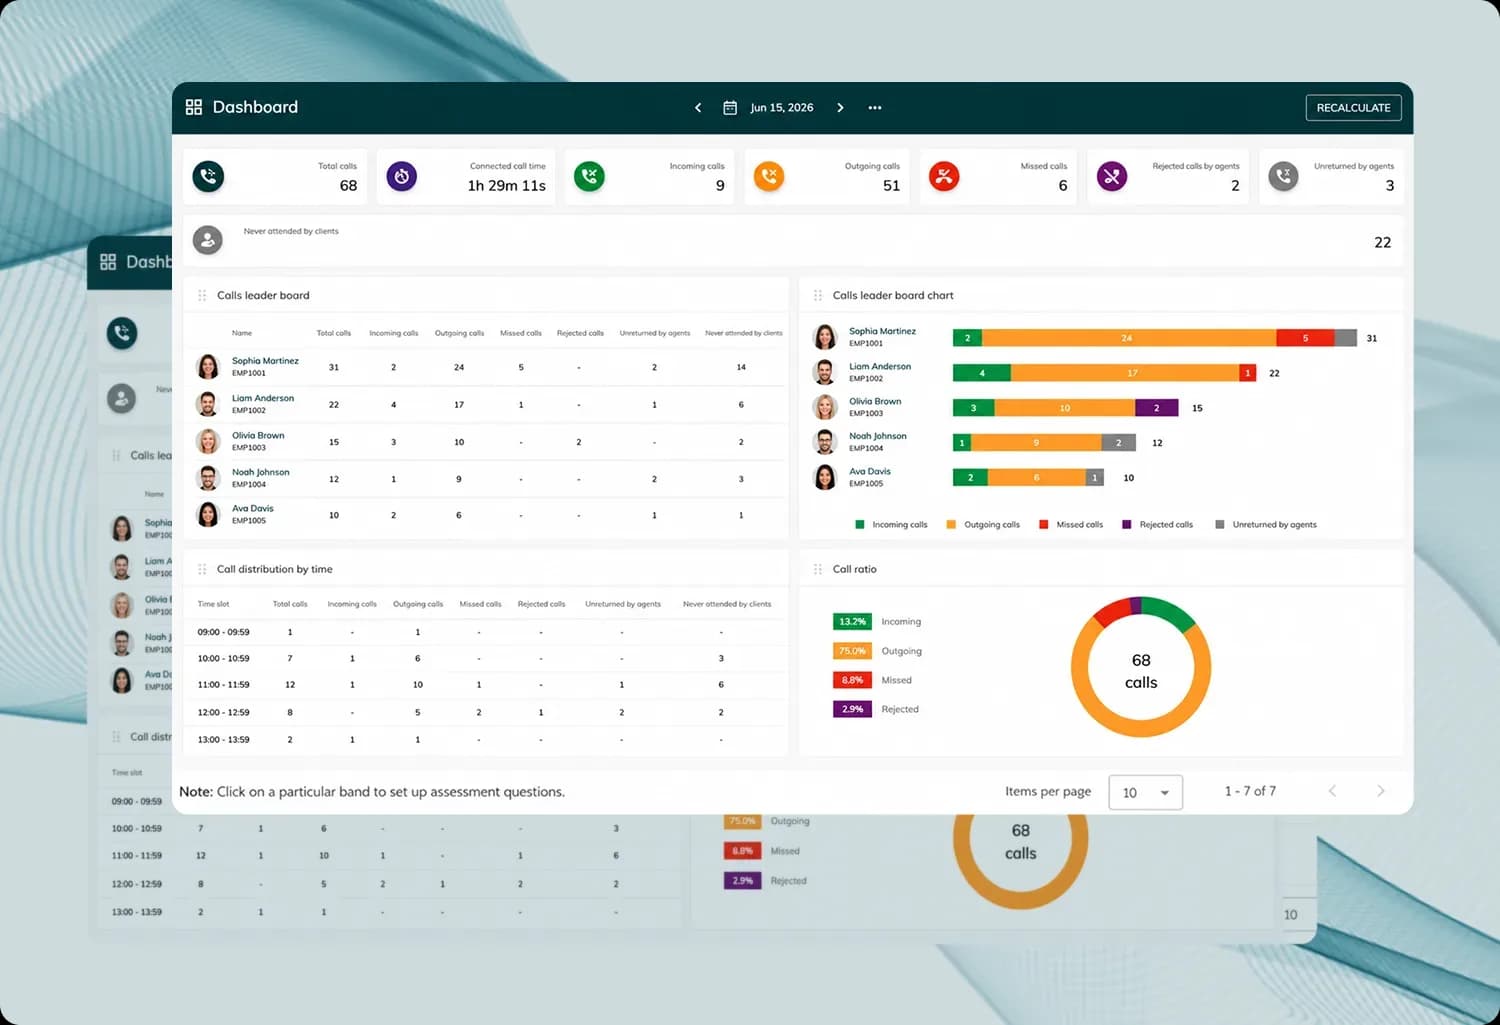The height and width of the screenshot is (1025, 1500).
Task: Grab the Calls leader board chart drag handle
Action: click(818, 295)
